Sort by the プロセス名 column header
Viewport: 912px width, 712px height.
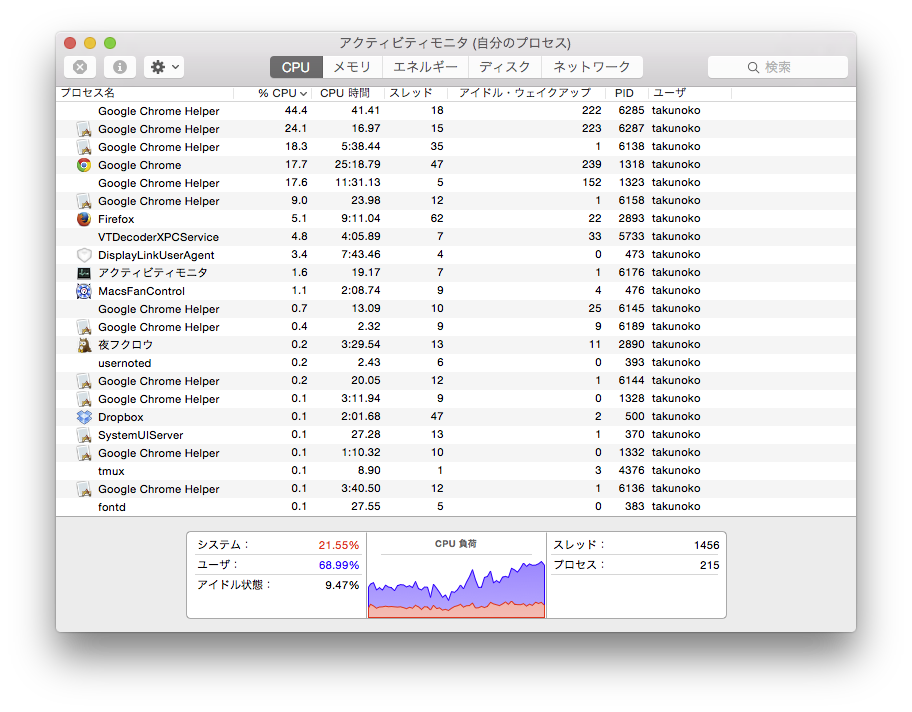[x=145, y=93]
